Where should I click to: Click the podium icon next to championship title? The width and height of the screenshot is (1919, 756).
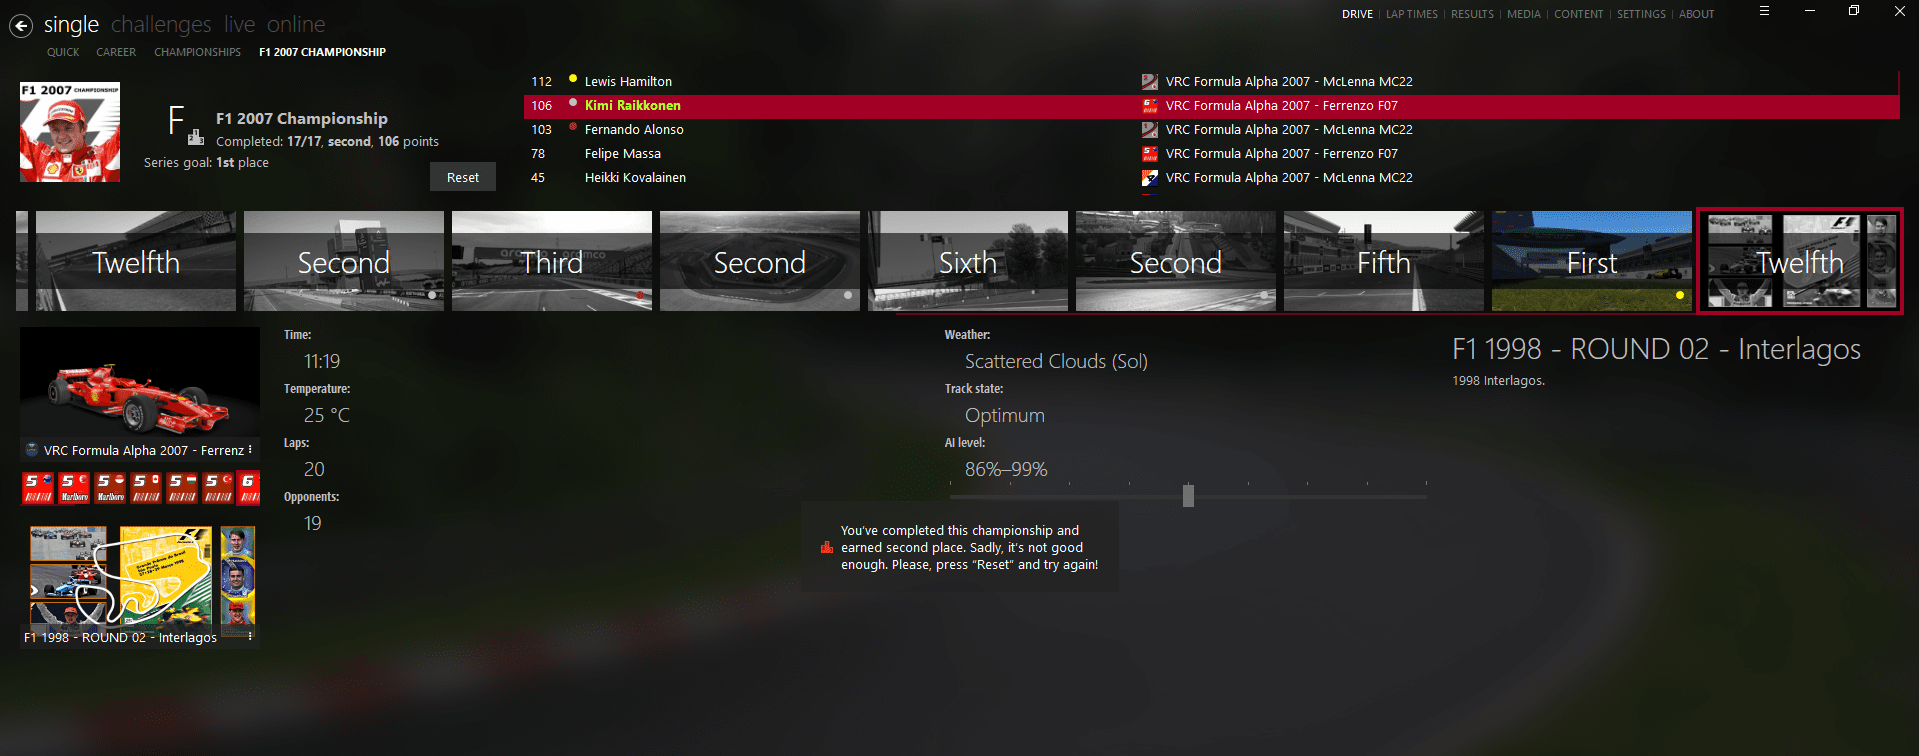coord(196,137)
